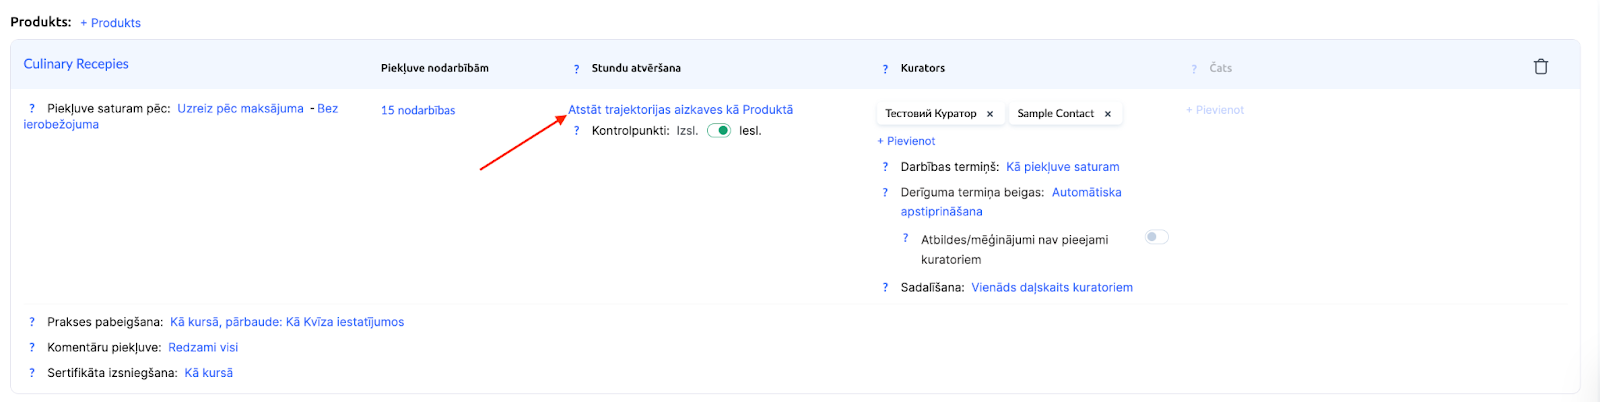Viewport: 1600px width, 402px height.
Task: Open 15 nodarbības lessons link
Action: [418, 111]
